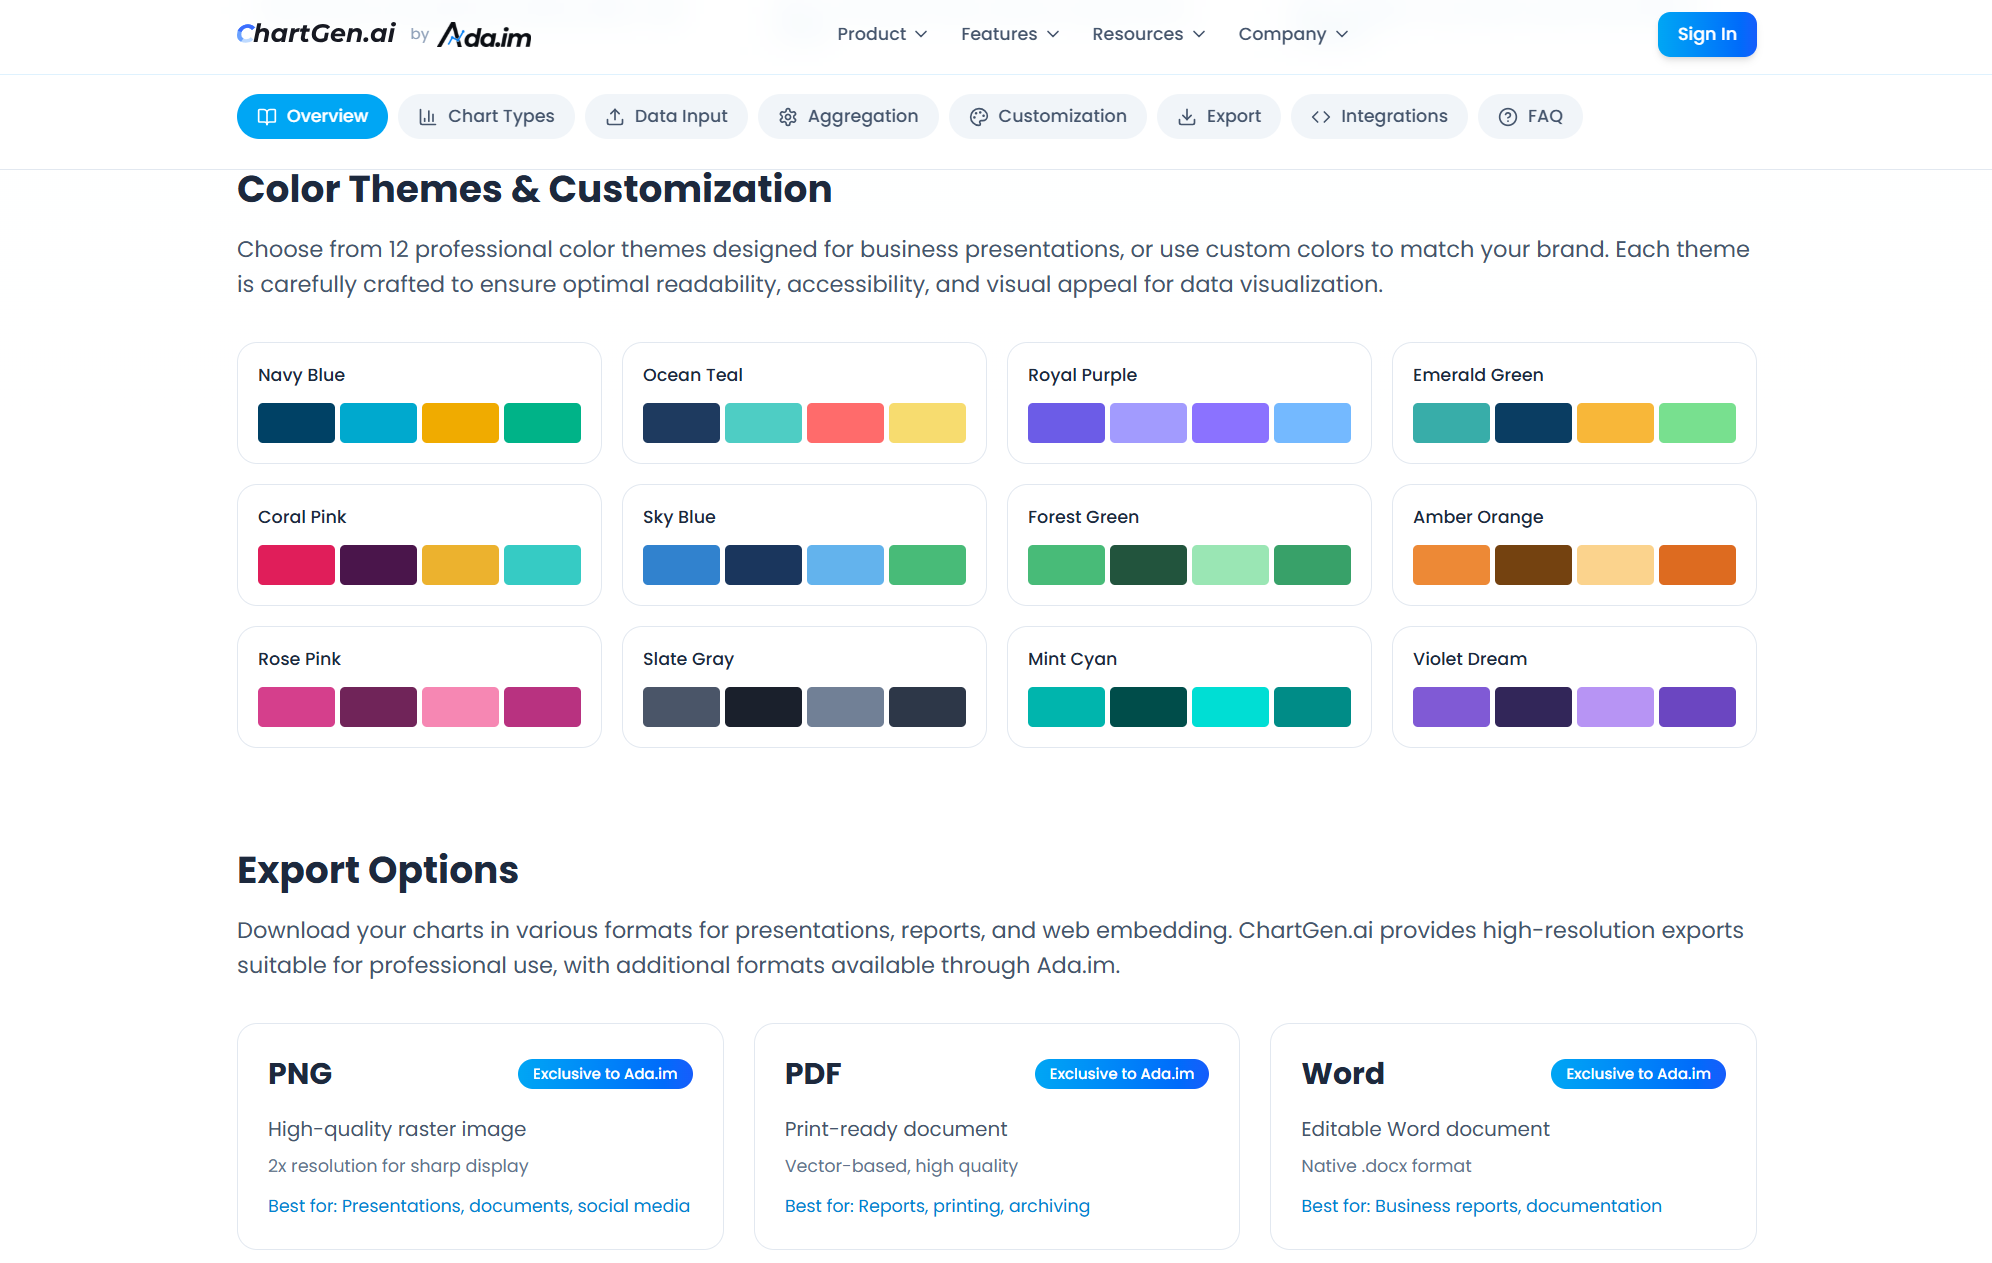
Task: Click the Rose Pink theme card
Action: point(418,686)
